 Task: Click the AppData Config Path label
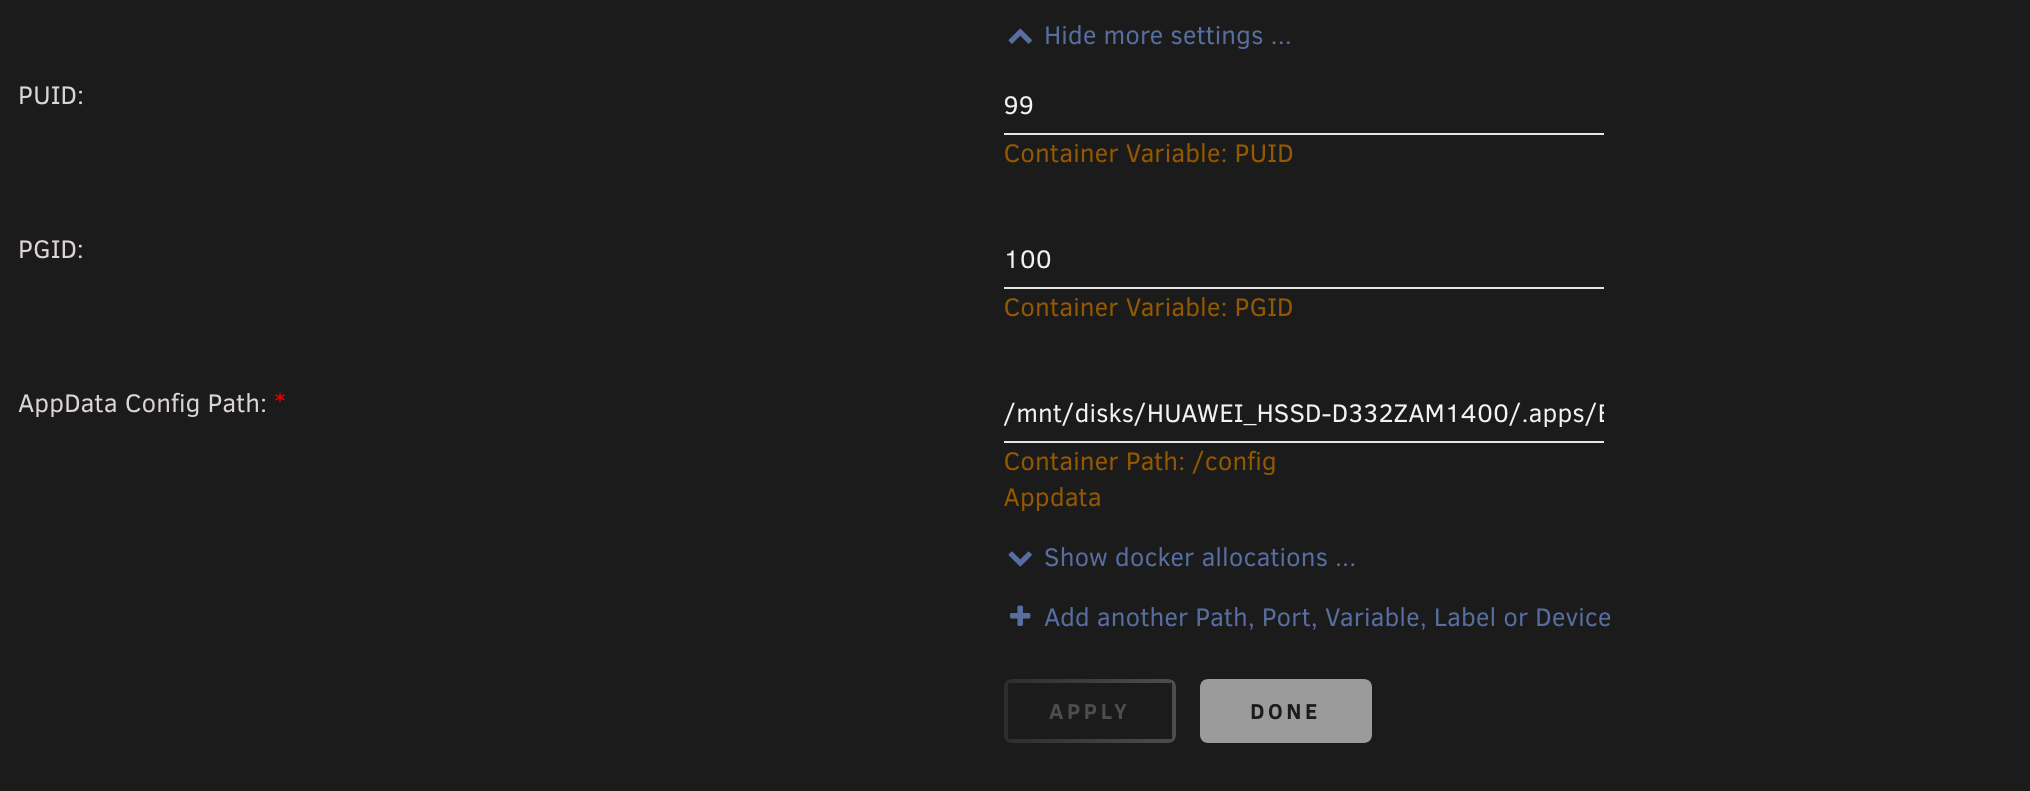(x=143, y=404)
